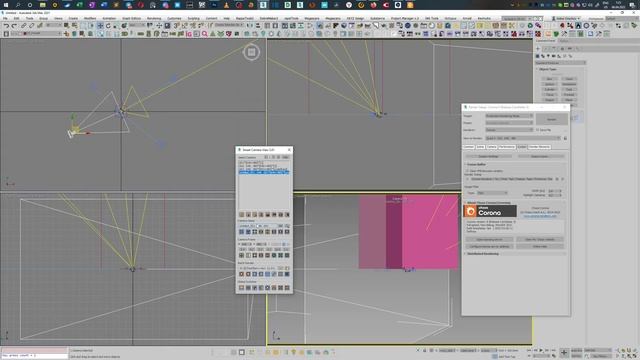Expand the Distributed Rendering rollout
Viewport: 640px width, 360px height.
482,253
